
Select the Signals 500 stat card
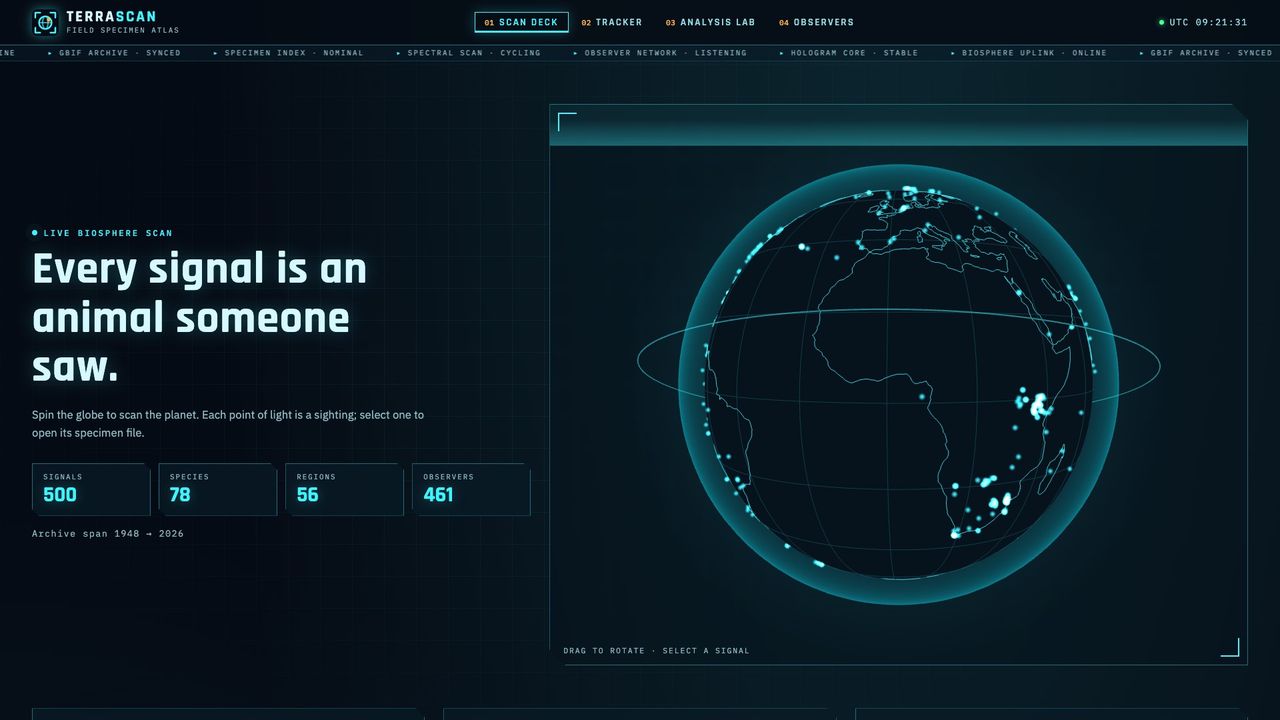point(91,489)
